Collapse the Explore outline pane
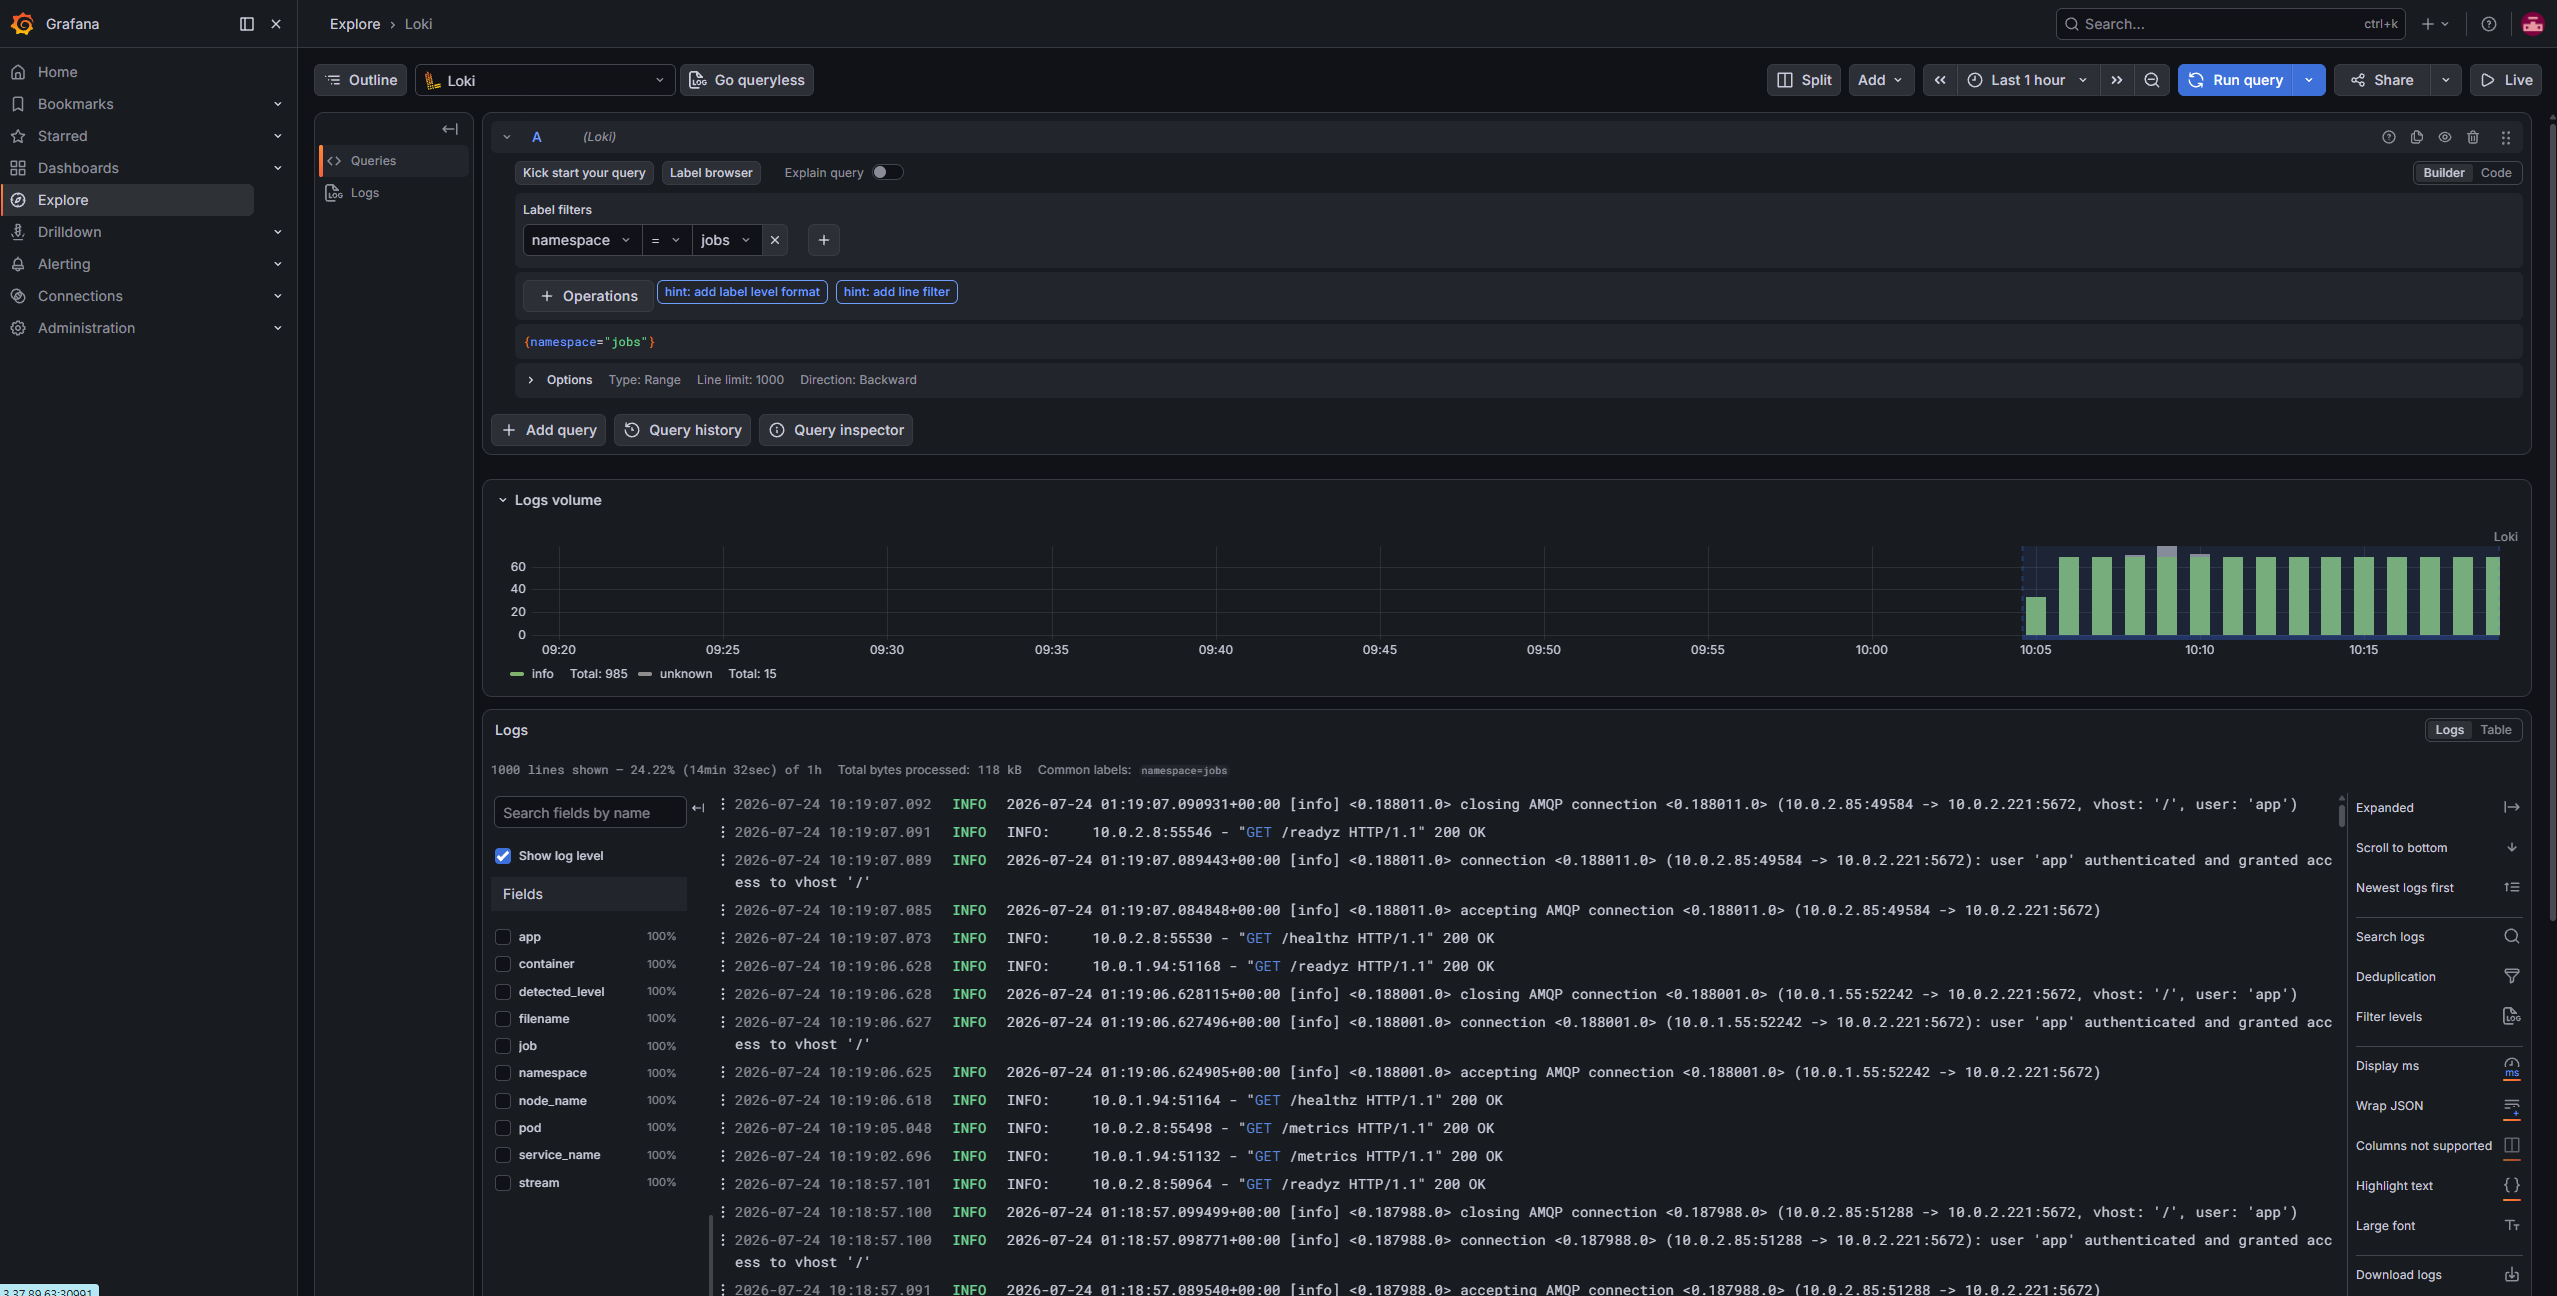The image size is (2557, 1296). point(450,129)
